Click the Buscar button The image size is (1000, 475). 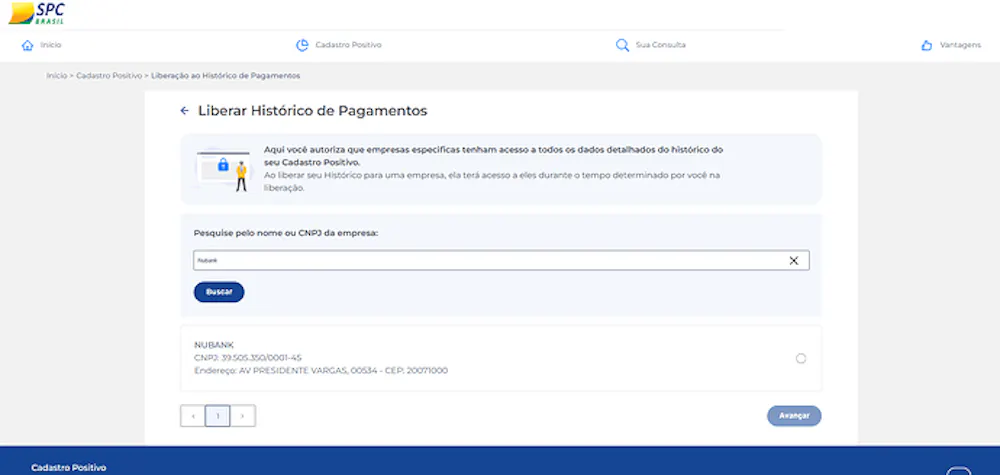pyautogui.click(x=219, y=292)
